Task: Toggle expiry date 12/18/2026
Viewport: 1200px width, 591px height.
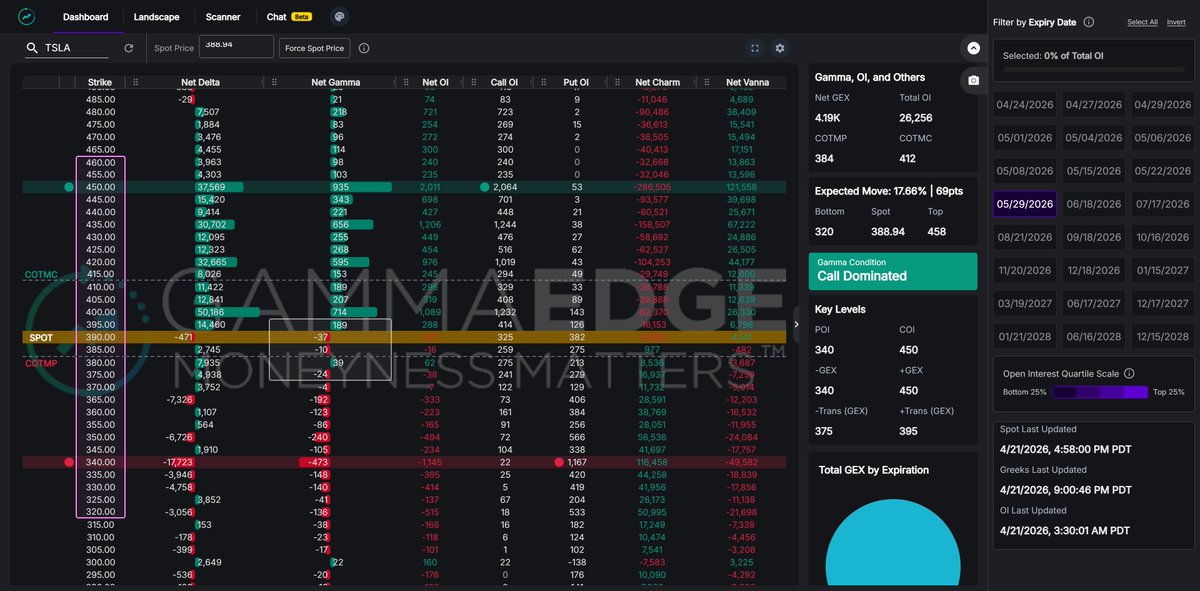Action: pyautogui.click(x=1093, y=270)
